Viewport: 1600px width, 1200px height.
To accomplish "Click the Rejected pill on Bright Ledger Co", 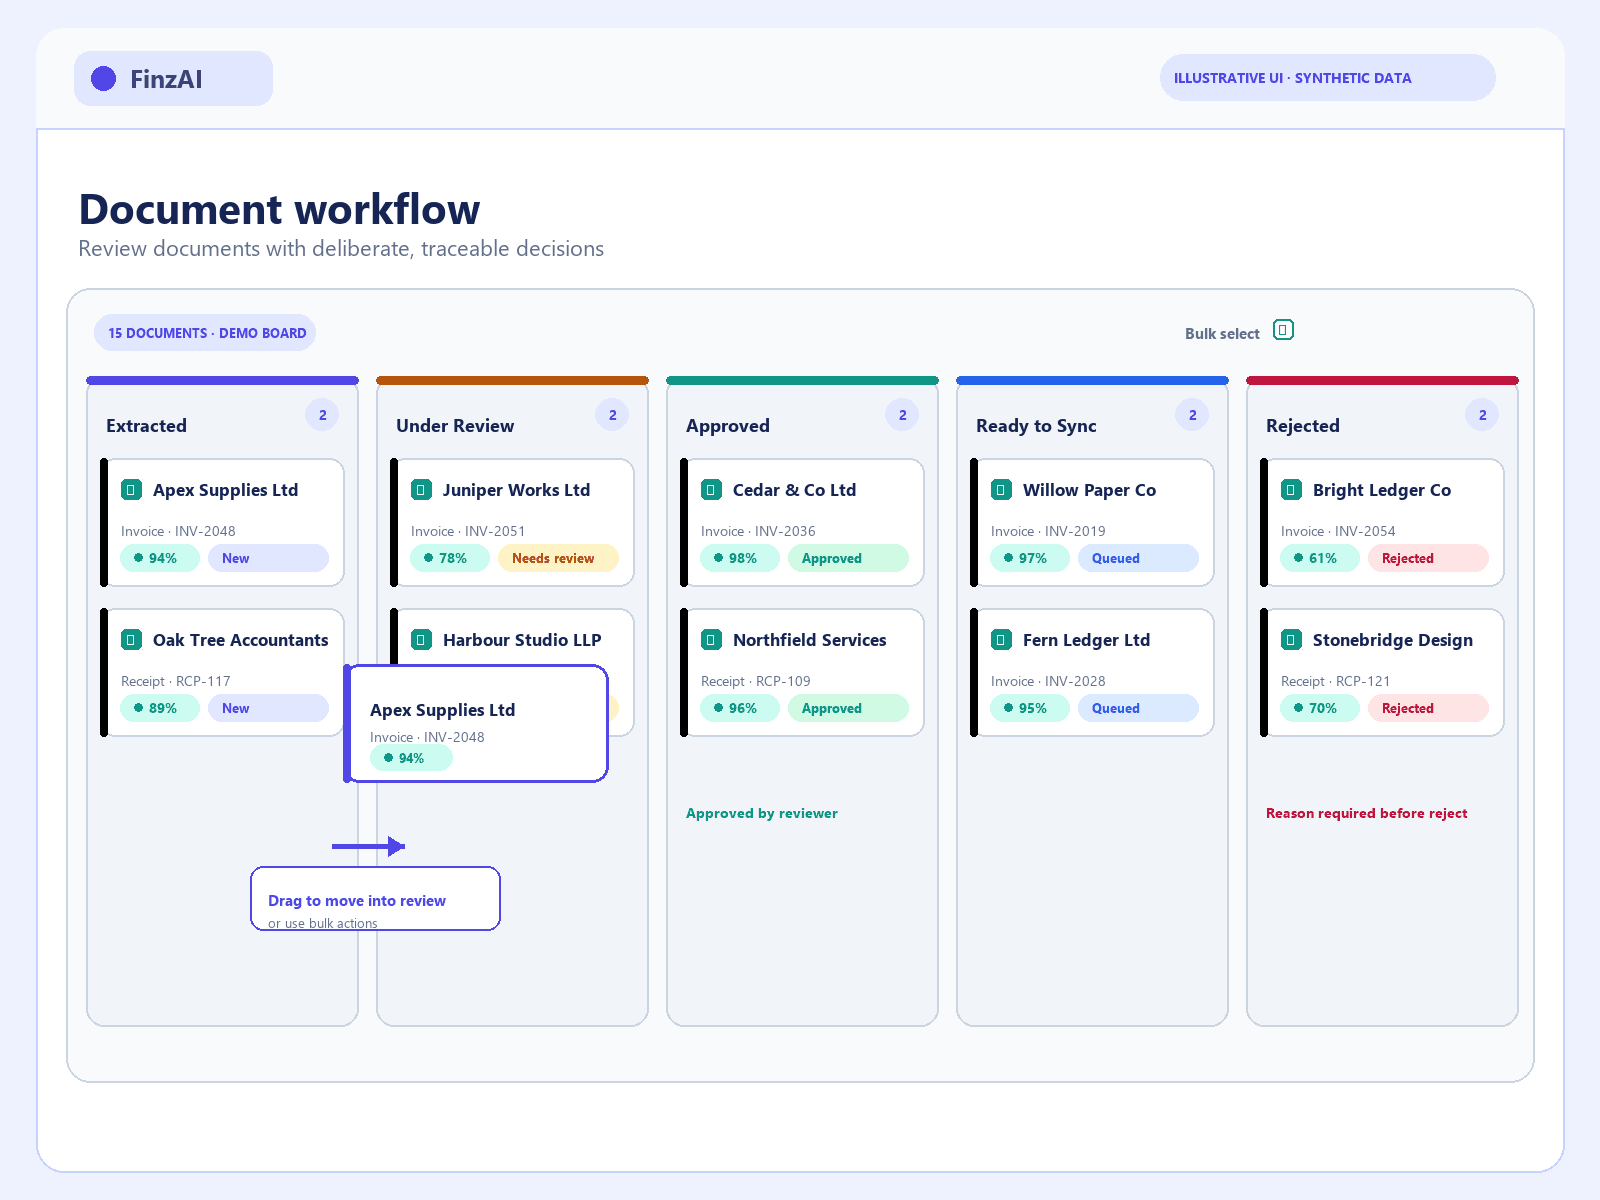I will point(1428,558).
